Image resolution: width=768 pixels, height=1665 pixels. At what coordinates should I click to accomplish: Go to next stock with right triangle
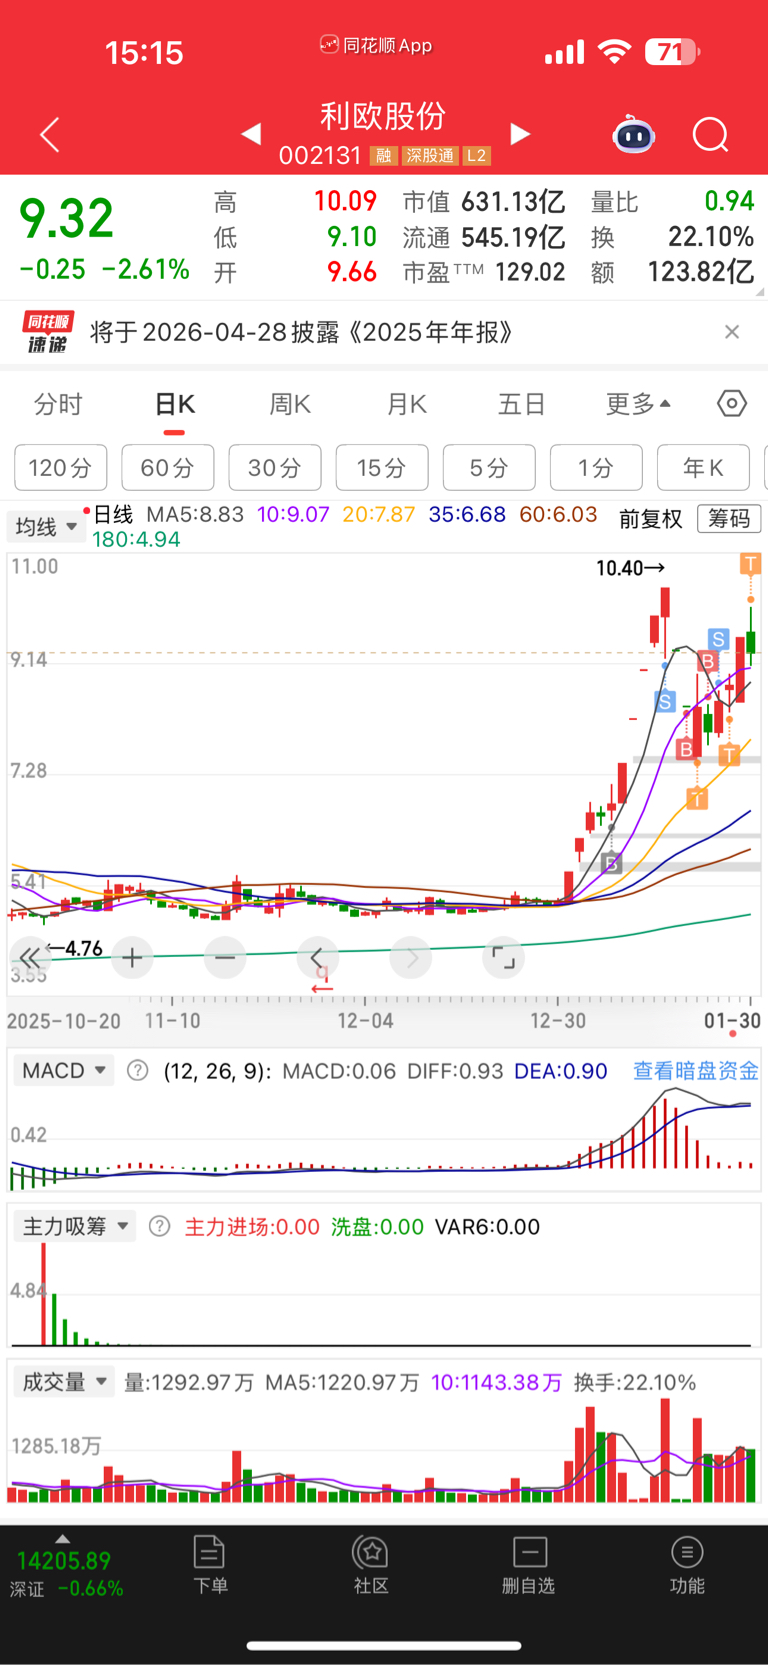tap(520, 134)
